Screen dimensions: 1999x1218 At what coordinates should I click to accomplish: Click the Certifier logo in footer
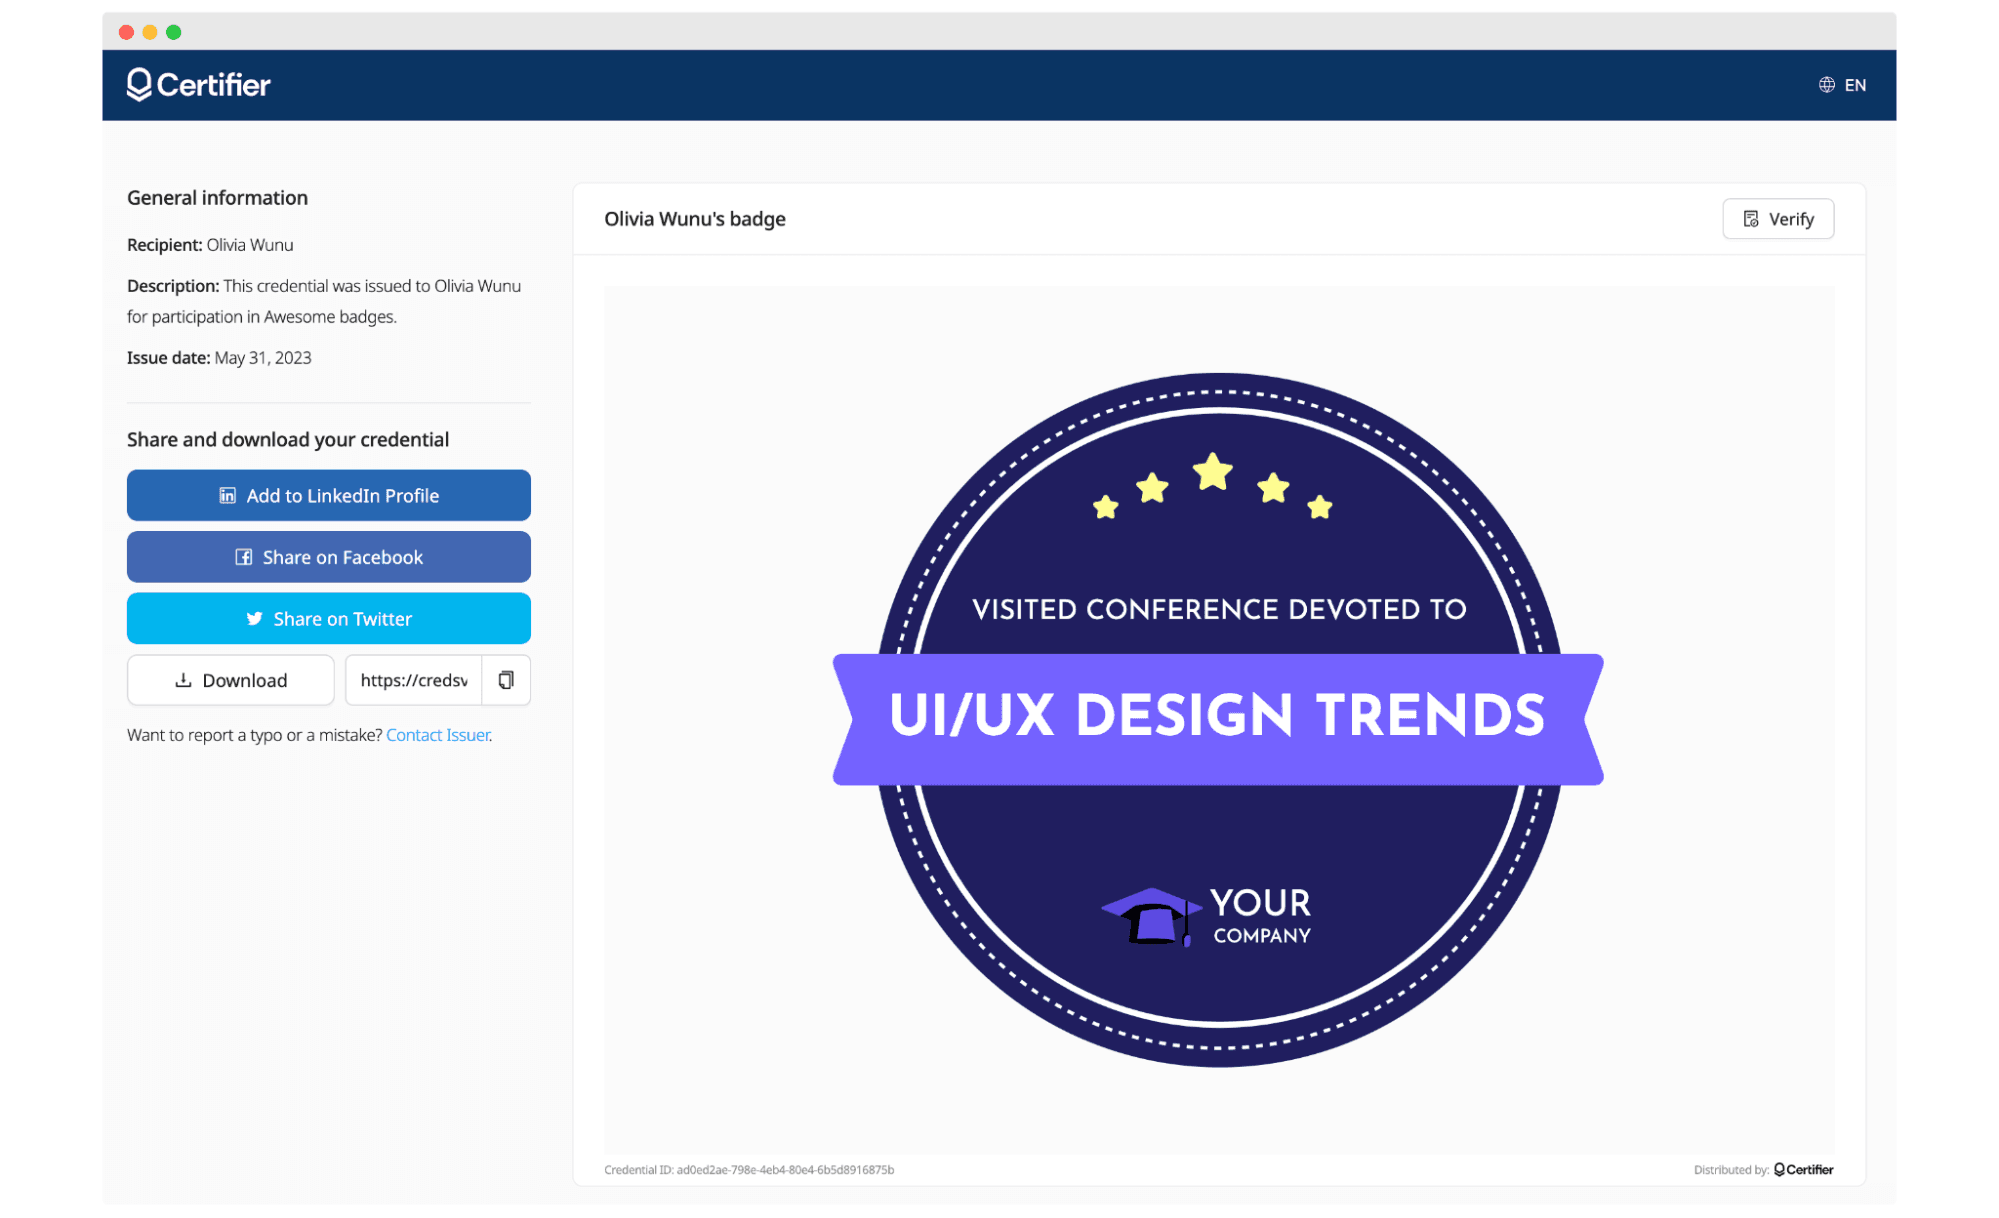point(1803,1169)
